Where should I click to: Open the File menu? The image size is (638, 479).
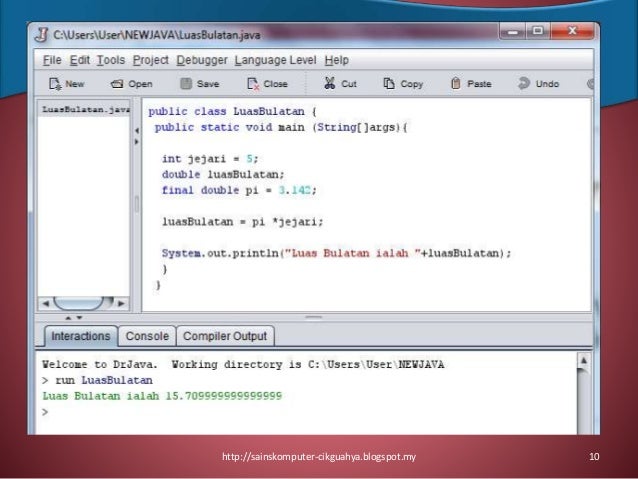tap(52, 60)
